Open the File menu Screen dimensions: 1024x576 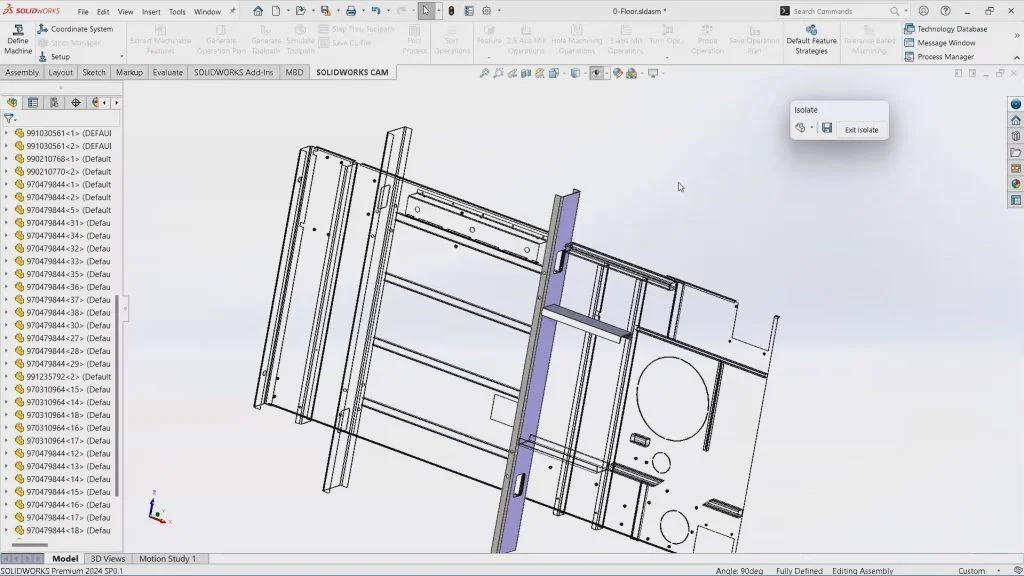(83, 11)
